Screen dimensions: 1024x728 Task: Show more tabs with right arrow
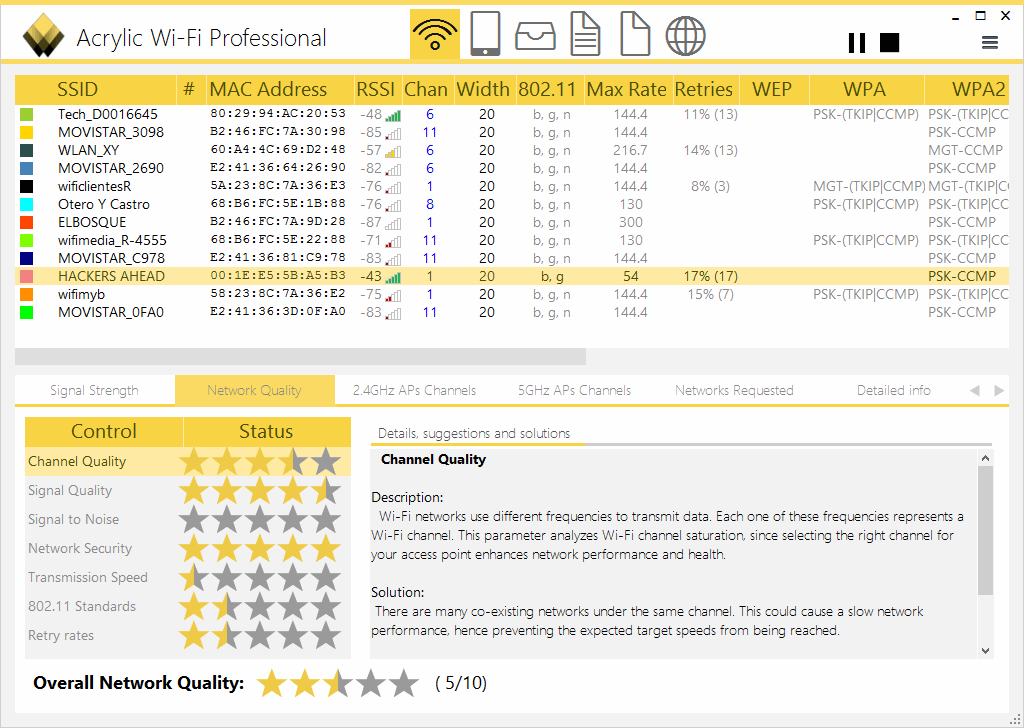tap(999, 391)
